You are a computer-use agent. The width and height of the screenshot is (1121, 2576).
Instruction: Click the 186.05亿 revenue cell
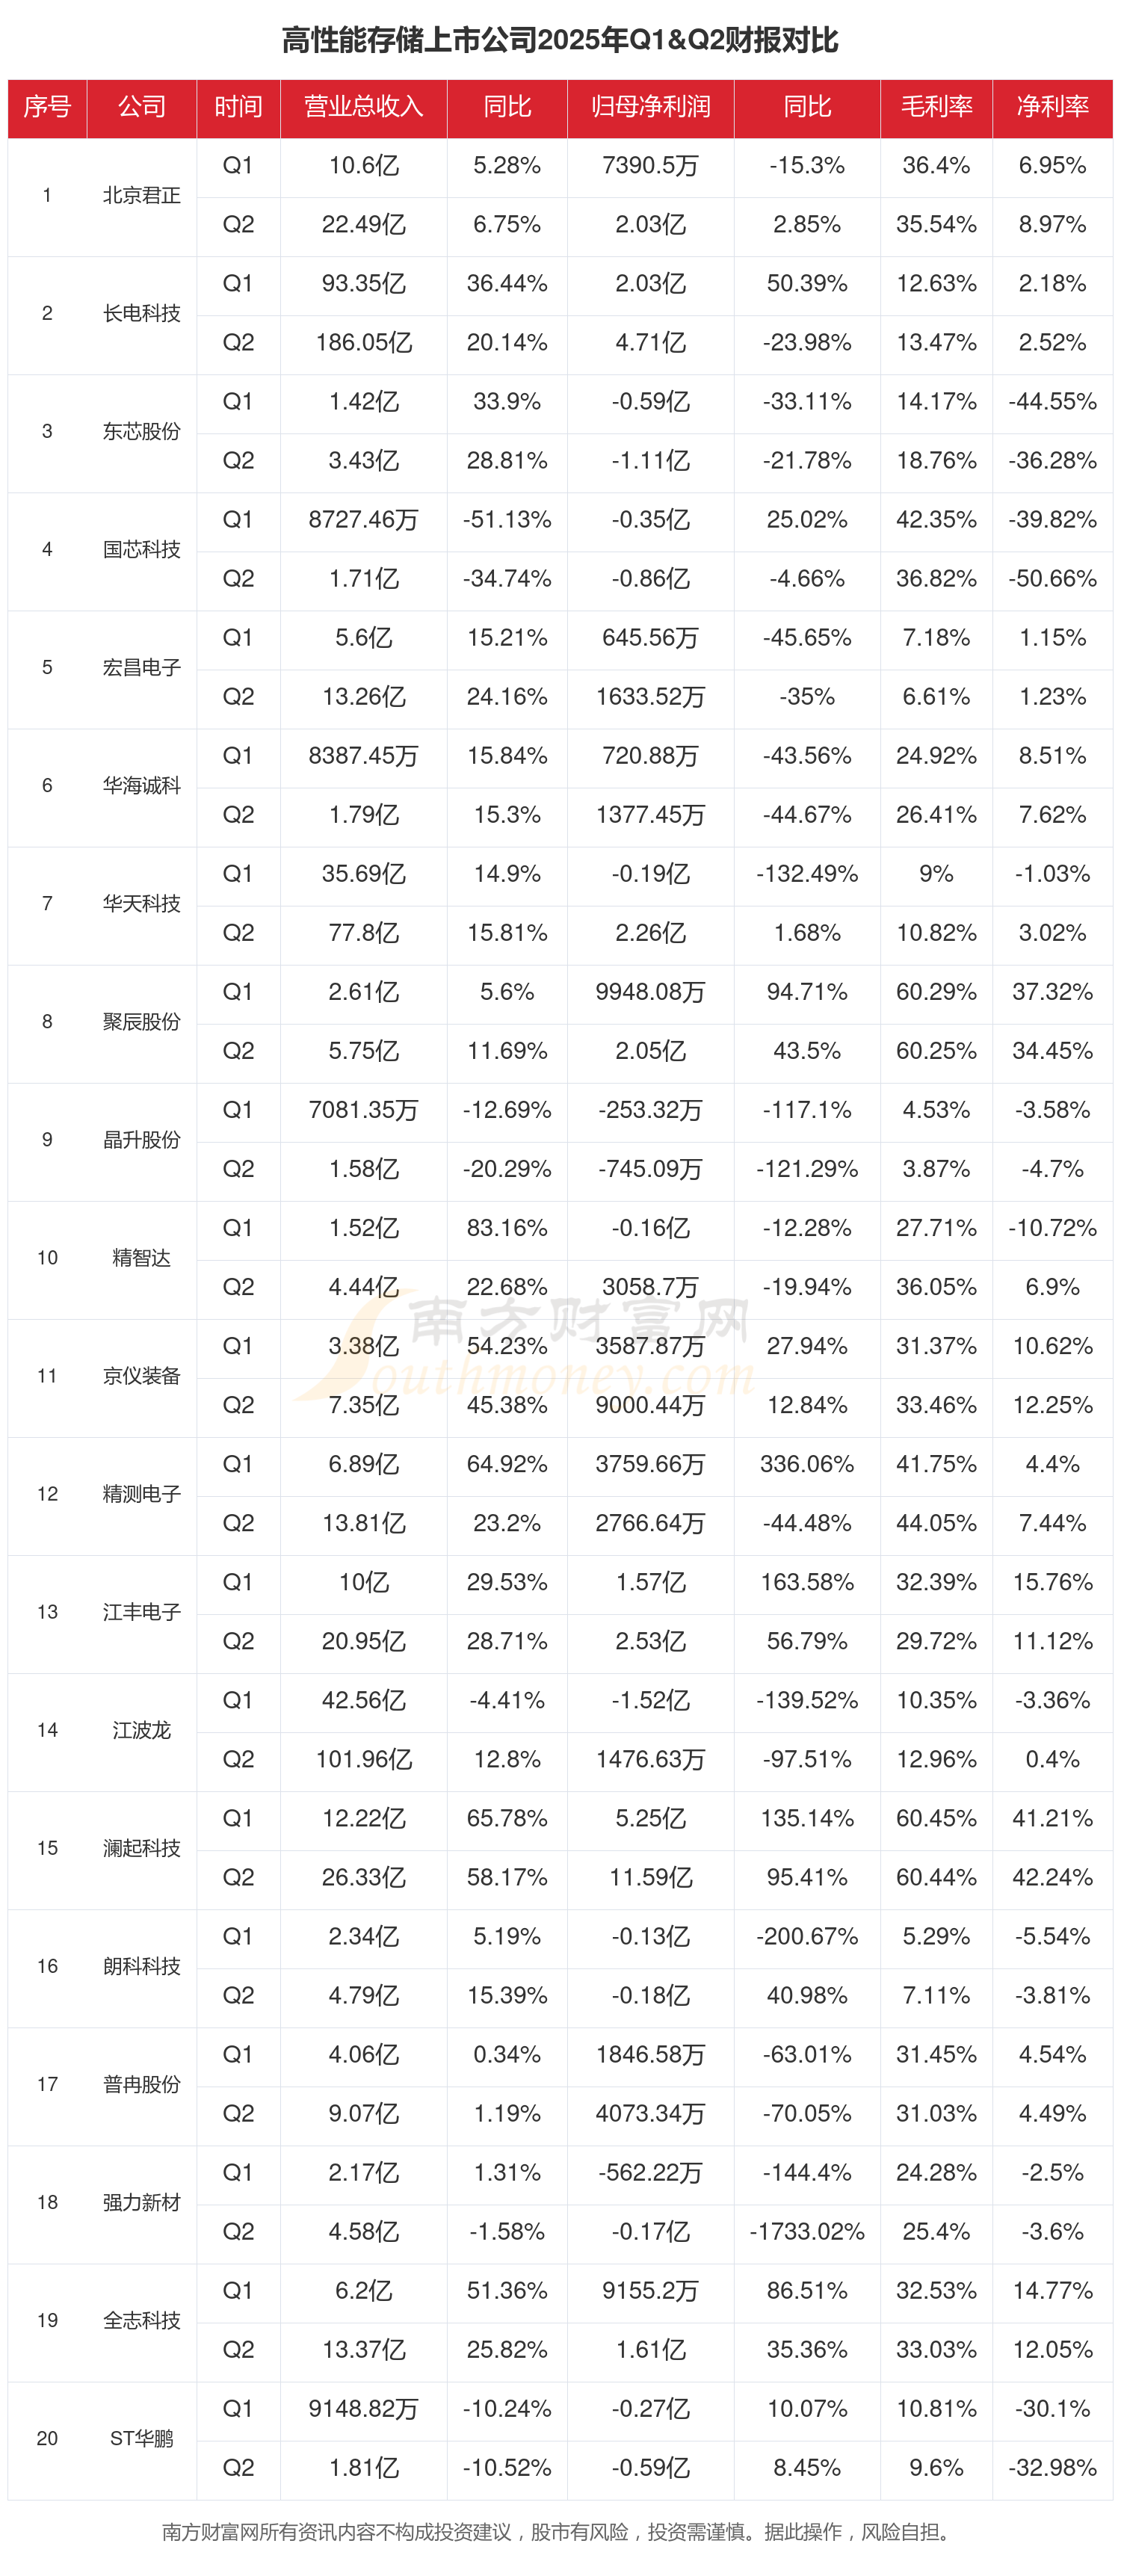pos(363,343)
